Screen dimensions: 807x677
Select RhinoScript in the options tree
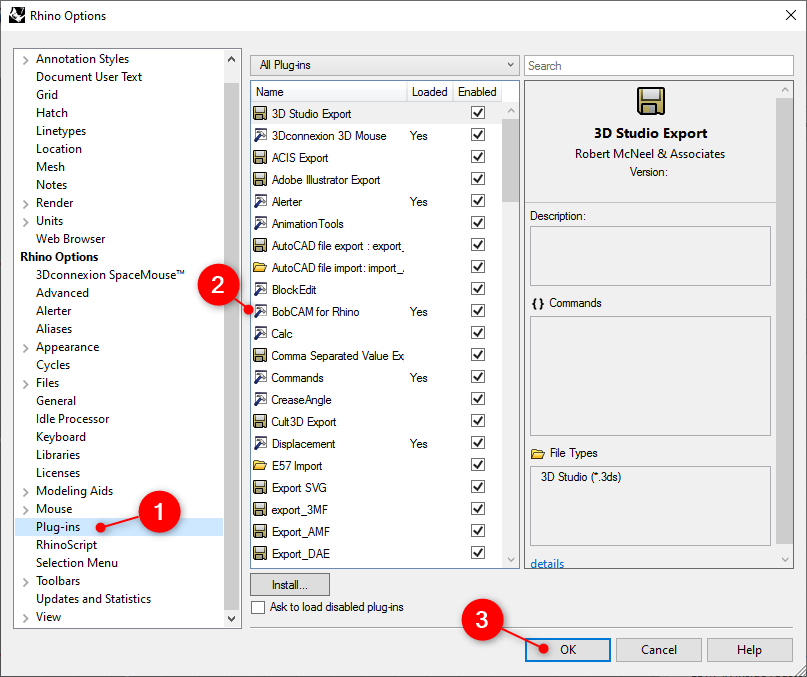point(66,545)
